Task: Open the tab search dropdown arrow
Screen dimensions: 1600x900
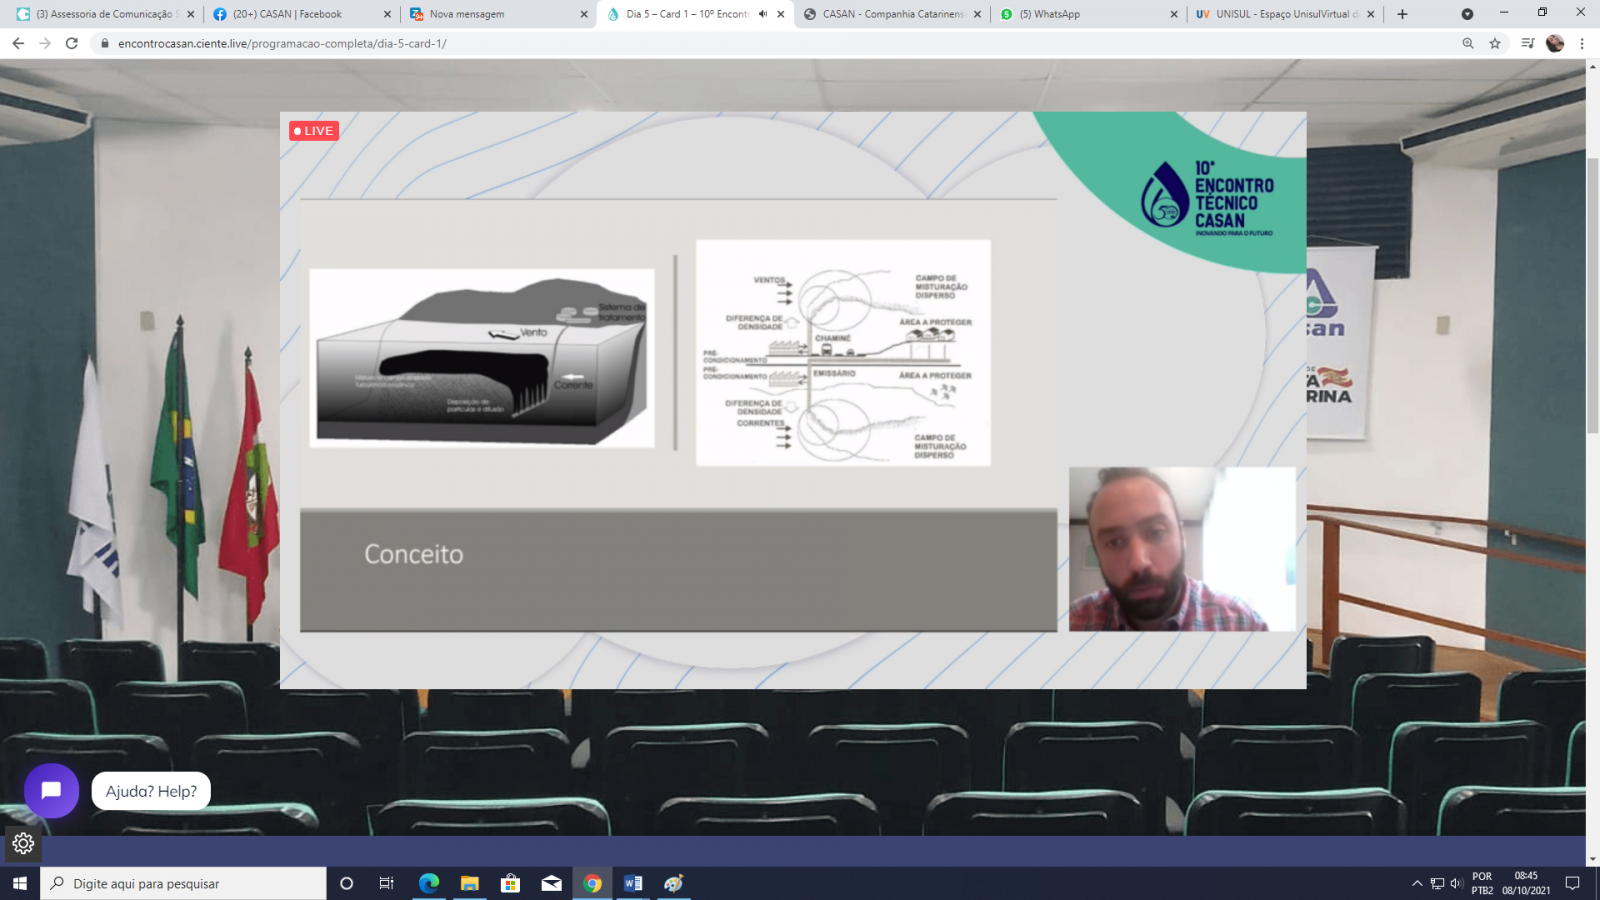Action: coord(1467,14)
